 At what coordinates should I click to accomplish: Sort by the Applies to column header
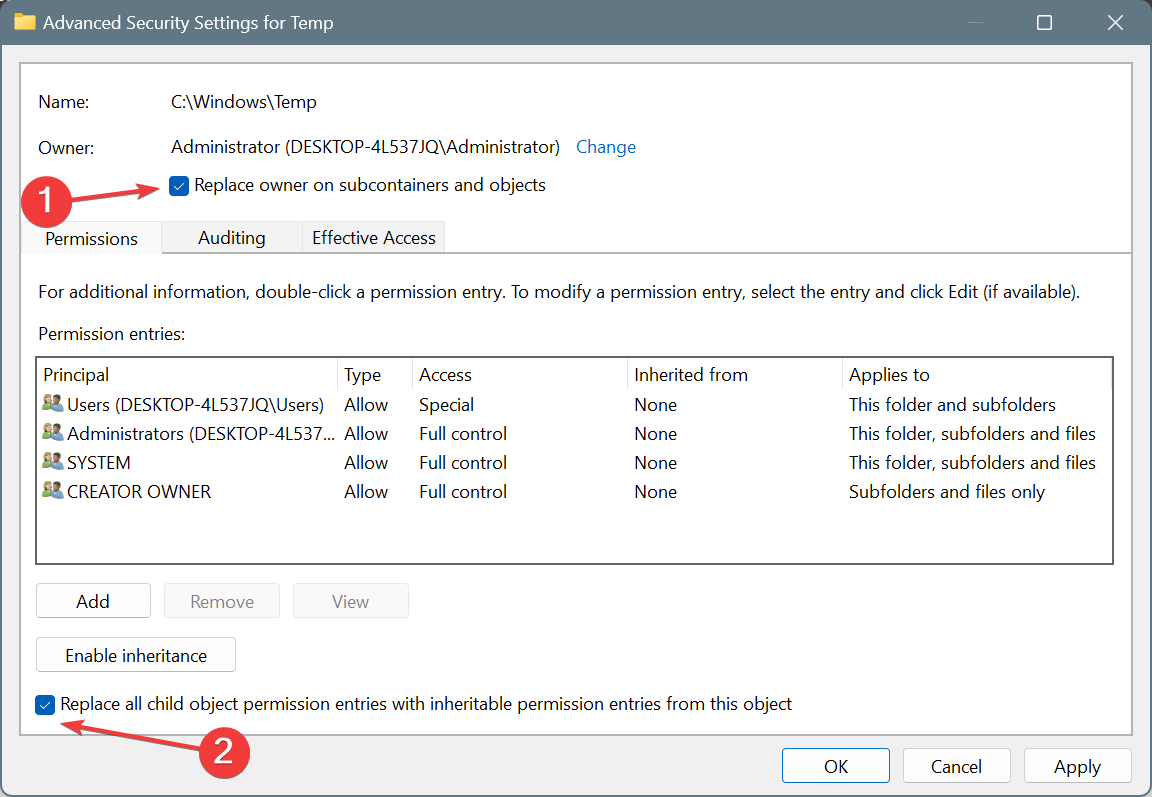click(976, 375)
